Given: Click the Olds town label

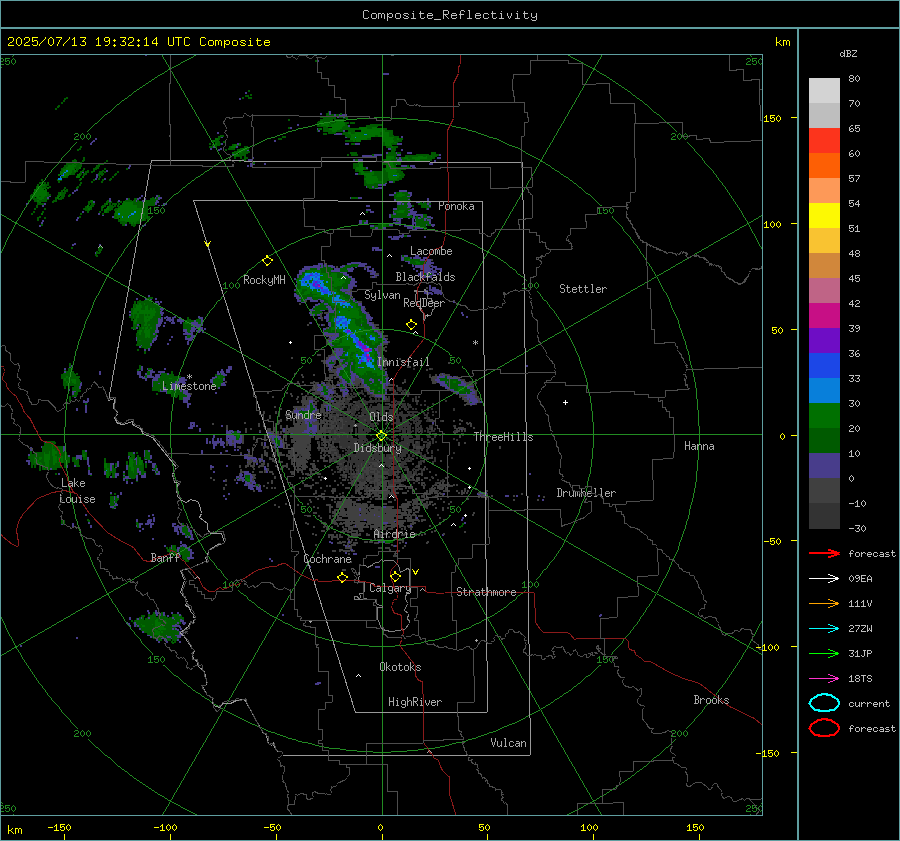Looking at the screenshot, I should tap(381, 417).
